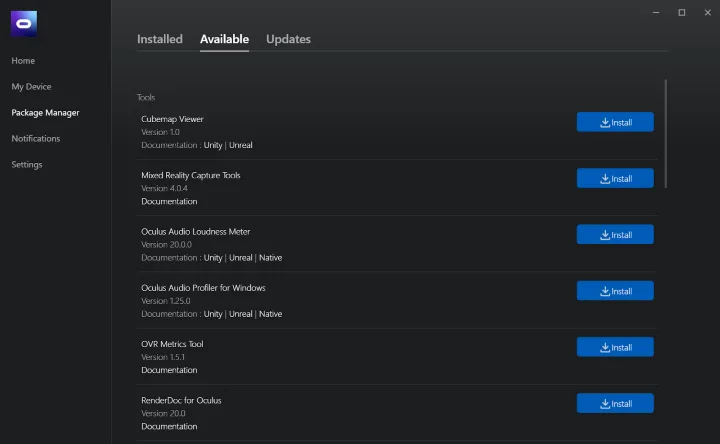Click the Version 1.25.0 text

pos(166,301)
